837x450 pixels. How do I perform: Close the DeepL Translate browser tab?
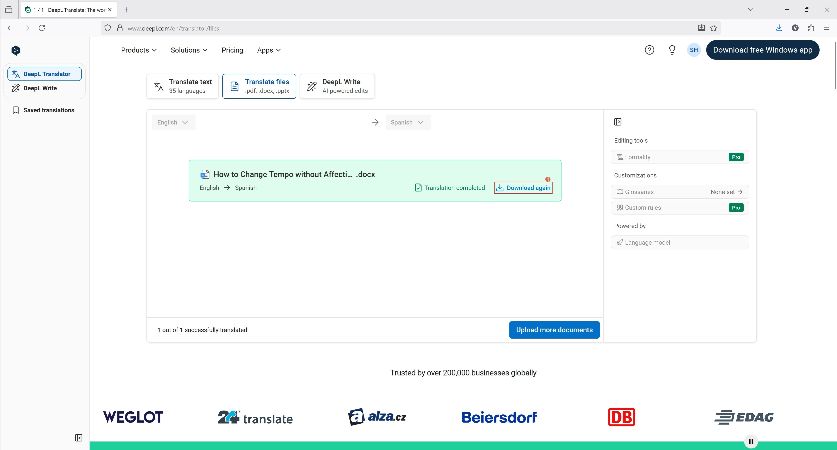pyautogui.click(x=109, y=10)
